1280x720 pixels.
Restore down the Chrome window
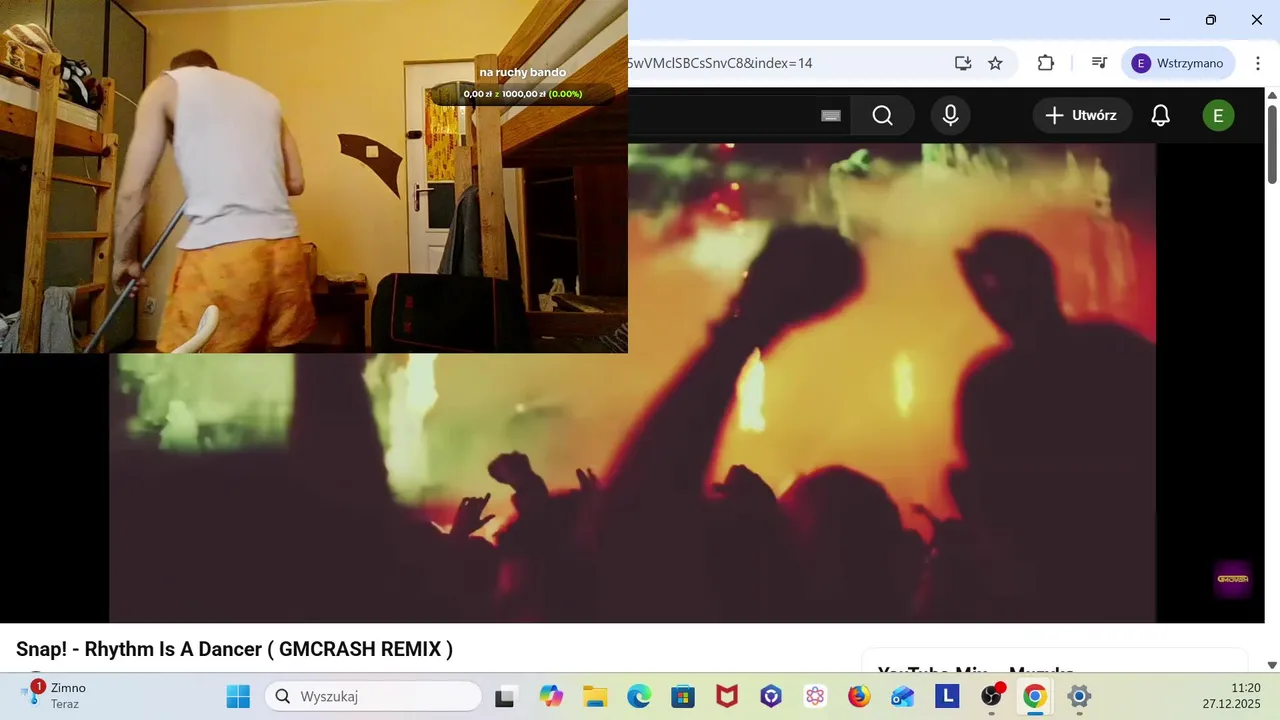click(x=1211, y=20)
